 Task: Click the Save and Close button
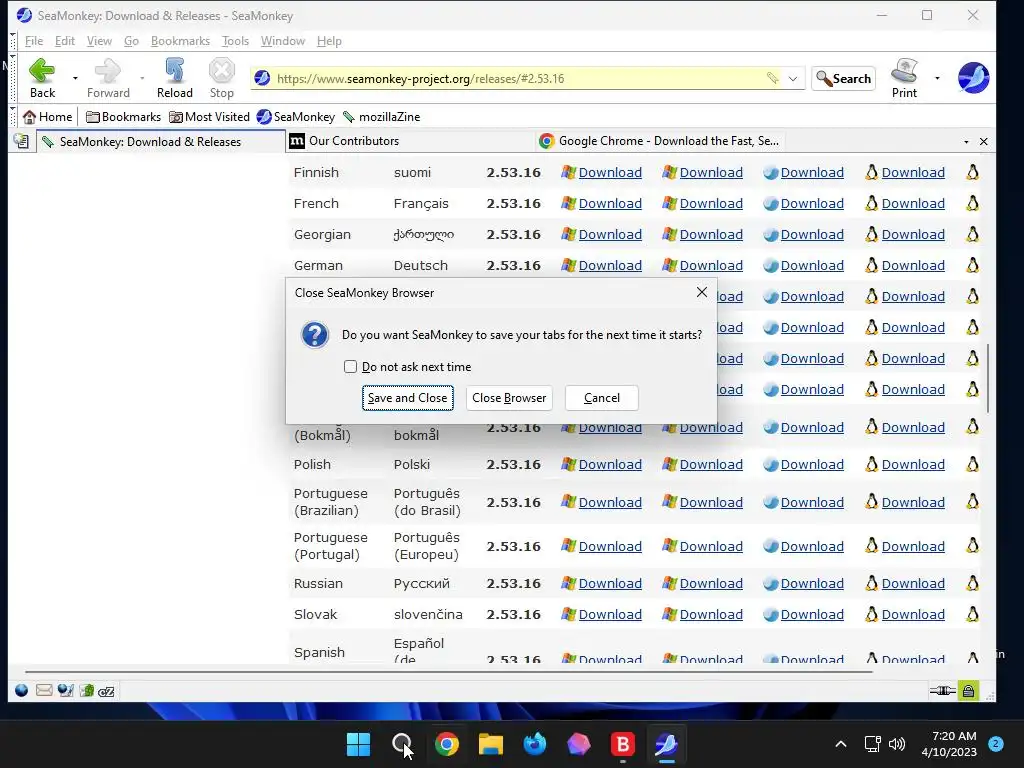tap(408, 398)
